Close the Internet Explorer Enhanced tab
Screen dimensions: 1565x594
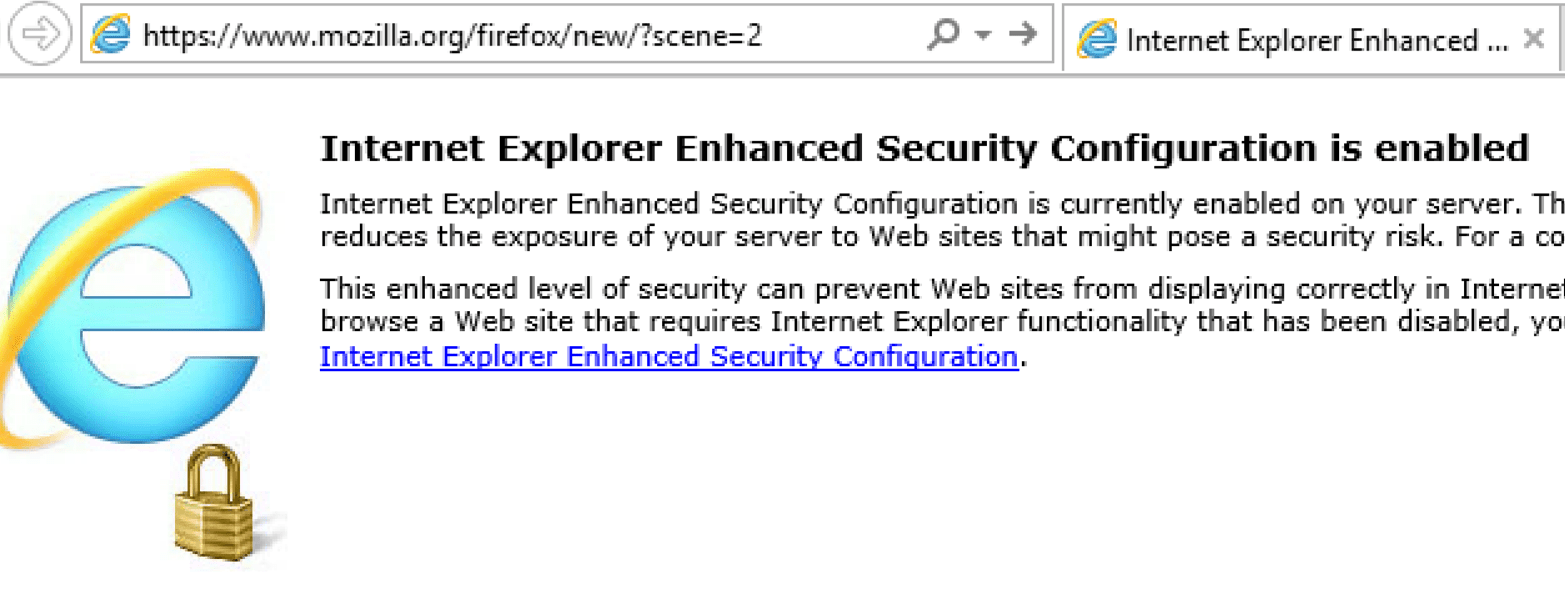point(1534,40)
